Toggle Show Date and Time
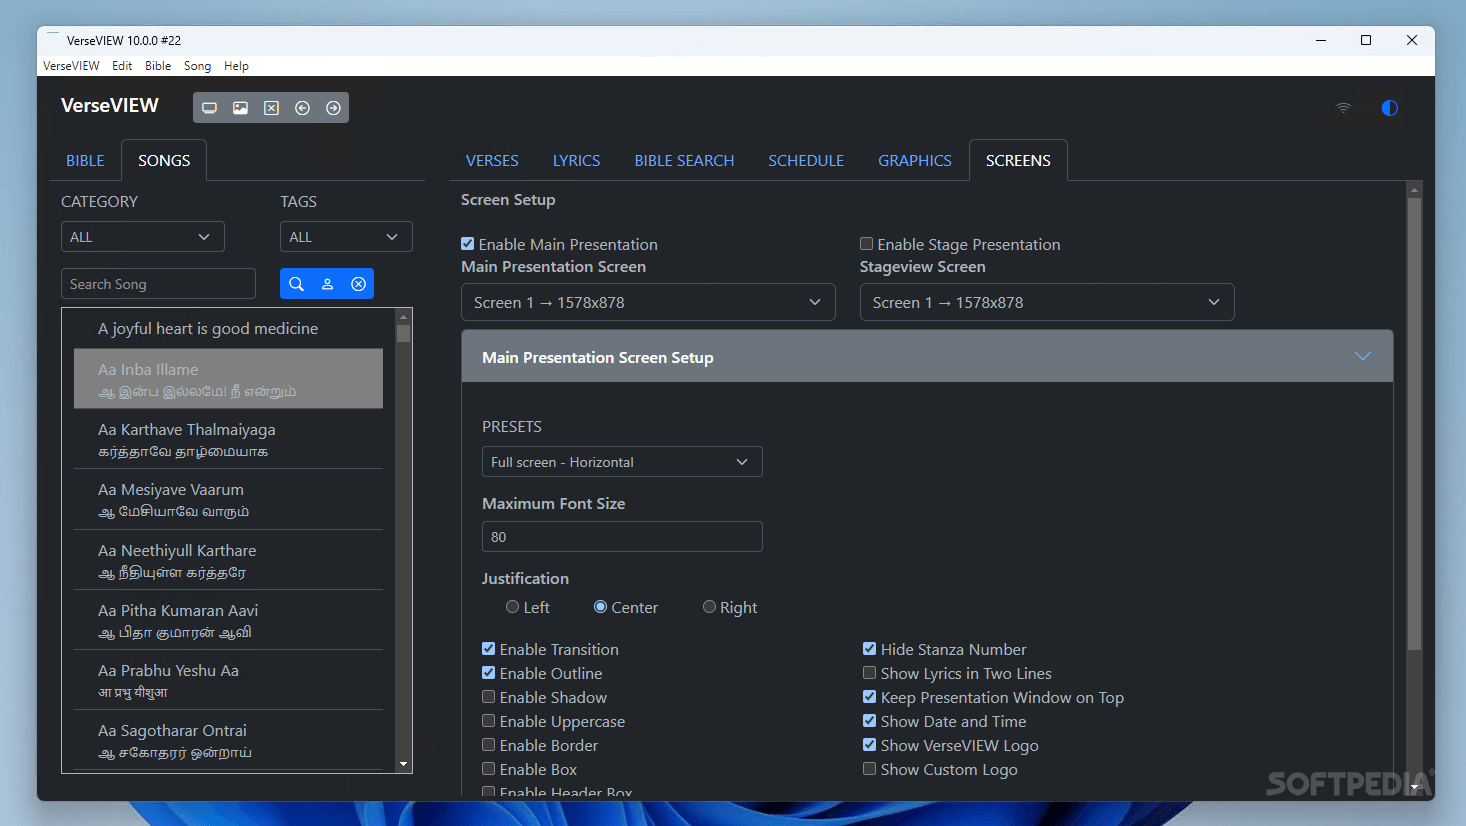 tap(869, 721)
